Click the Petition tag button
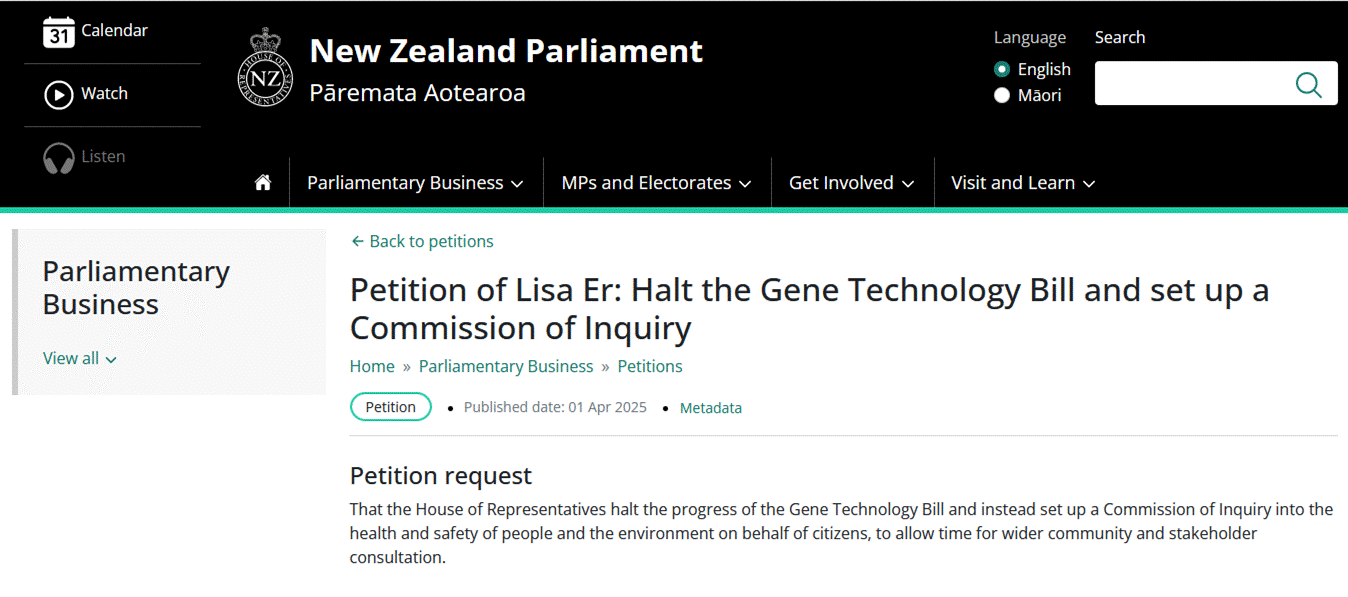Viewport: 1348px width, 597px height. point(390,407)
